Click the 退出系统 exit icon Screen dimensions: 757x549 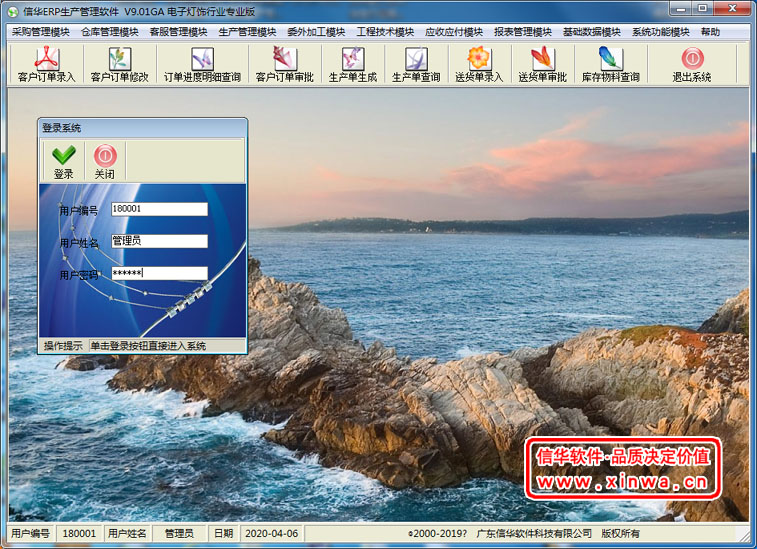(692, 64)
